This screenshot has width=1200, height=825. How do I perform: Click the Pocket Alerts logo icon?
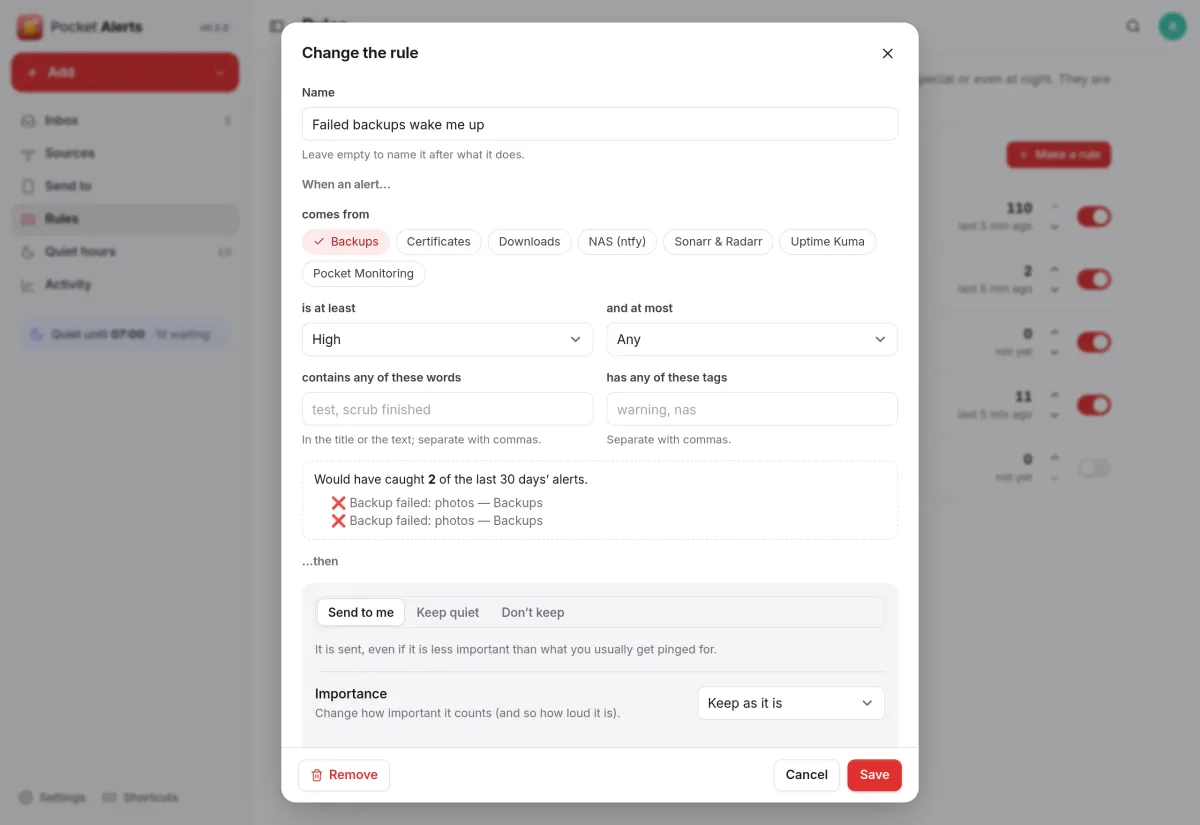(30, 27)
